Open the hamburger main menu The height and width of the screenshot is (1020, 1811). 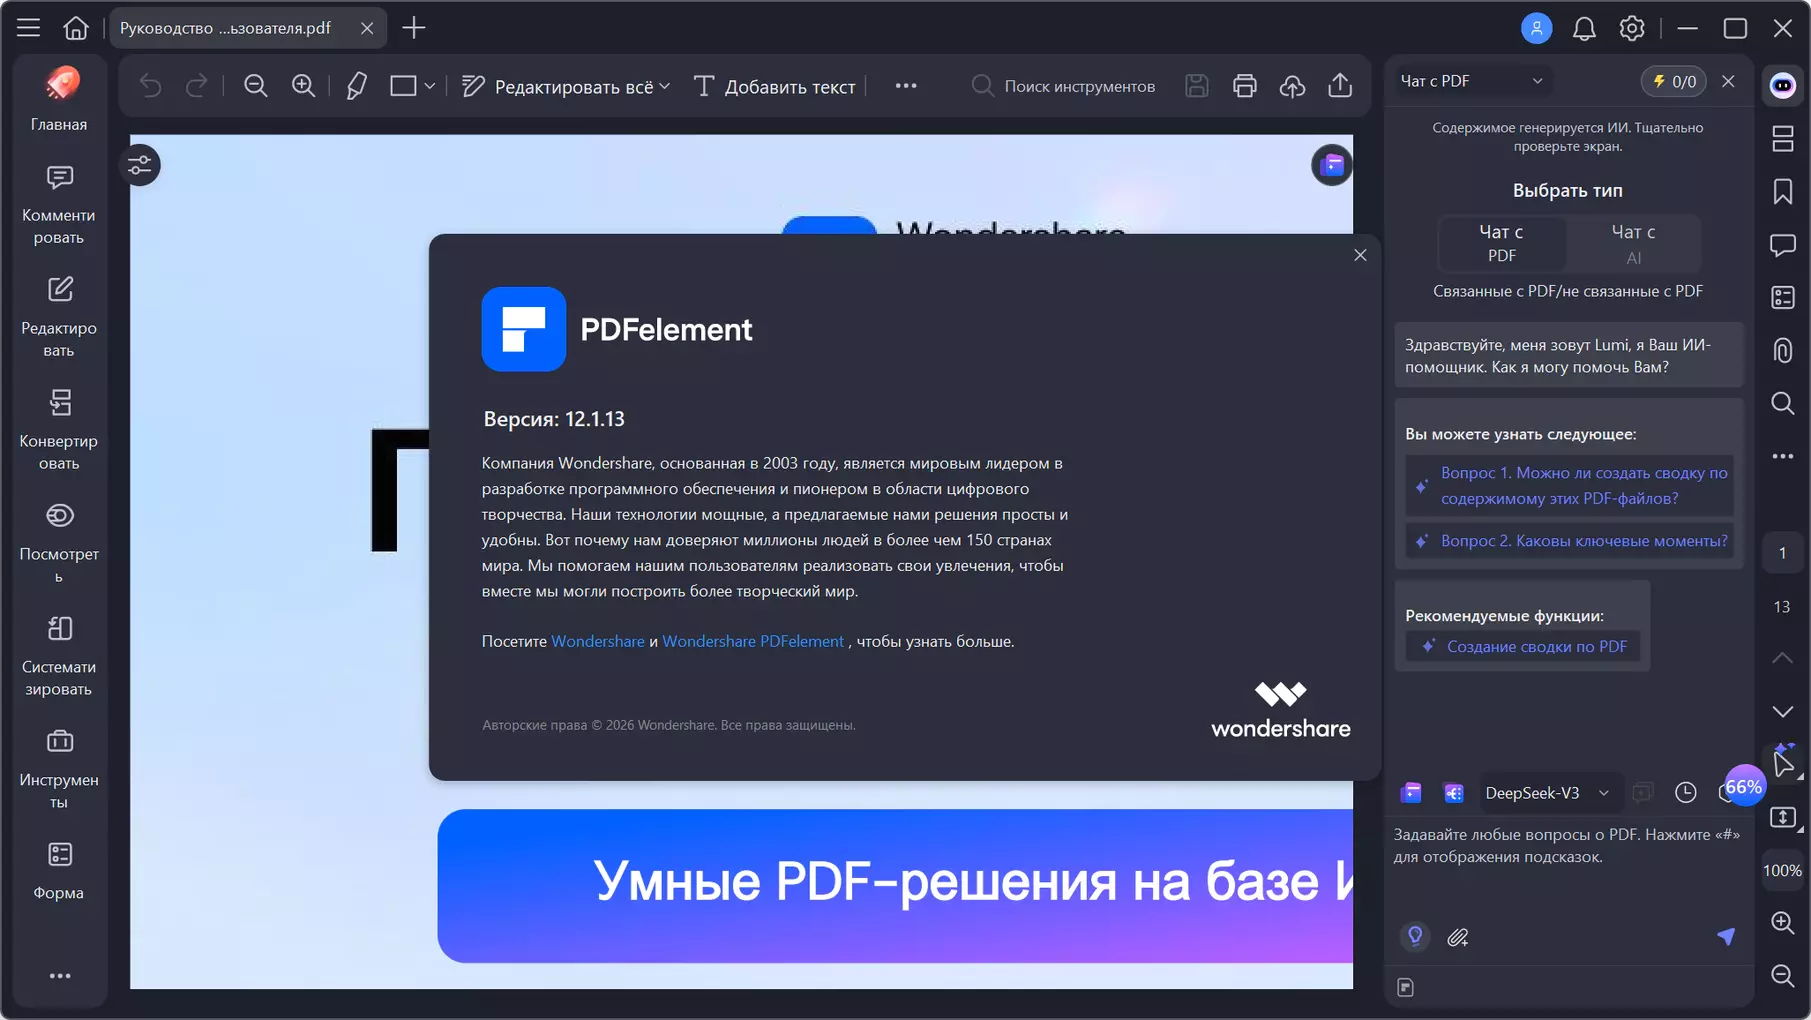coord(28,28)
